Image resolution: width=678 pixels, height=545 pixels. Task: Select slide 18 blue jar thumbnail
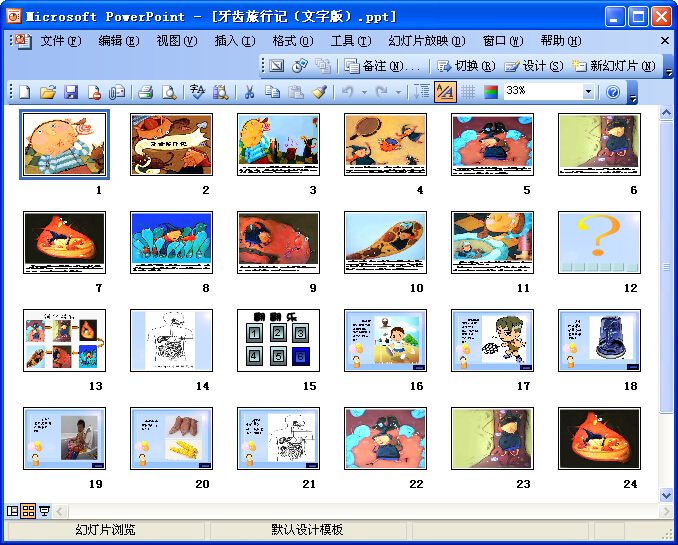(599, 340)
